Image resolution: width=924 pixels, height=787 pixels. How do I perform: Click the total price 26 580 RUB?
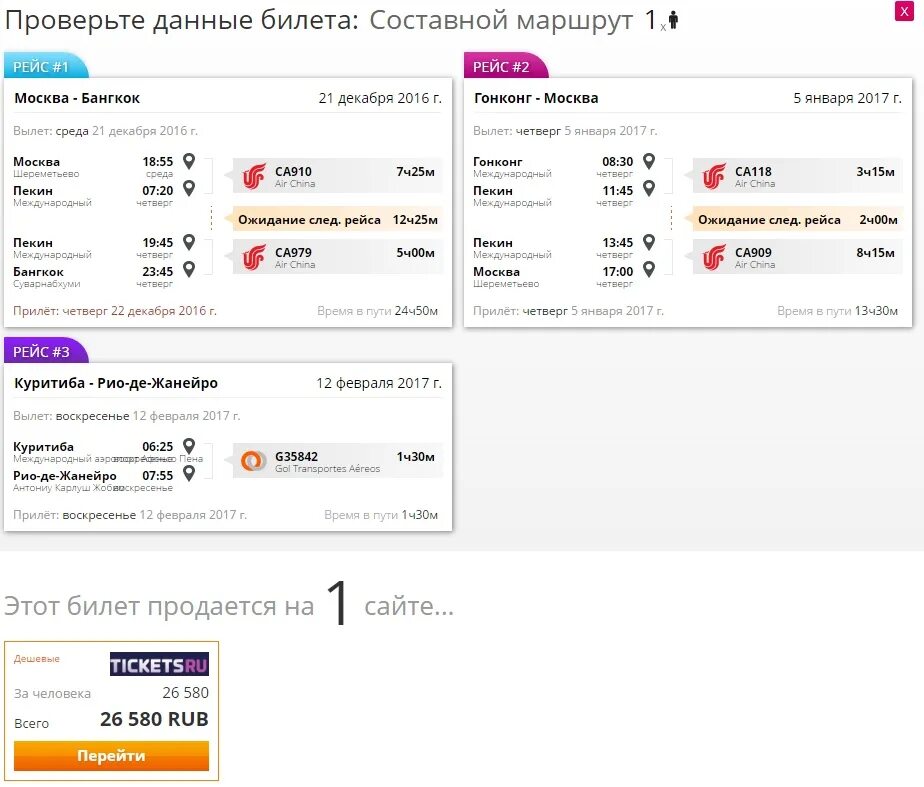click(x=154, y=719)
